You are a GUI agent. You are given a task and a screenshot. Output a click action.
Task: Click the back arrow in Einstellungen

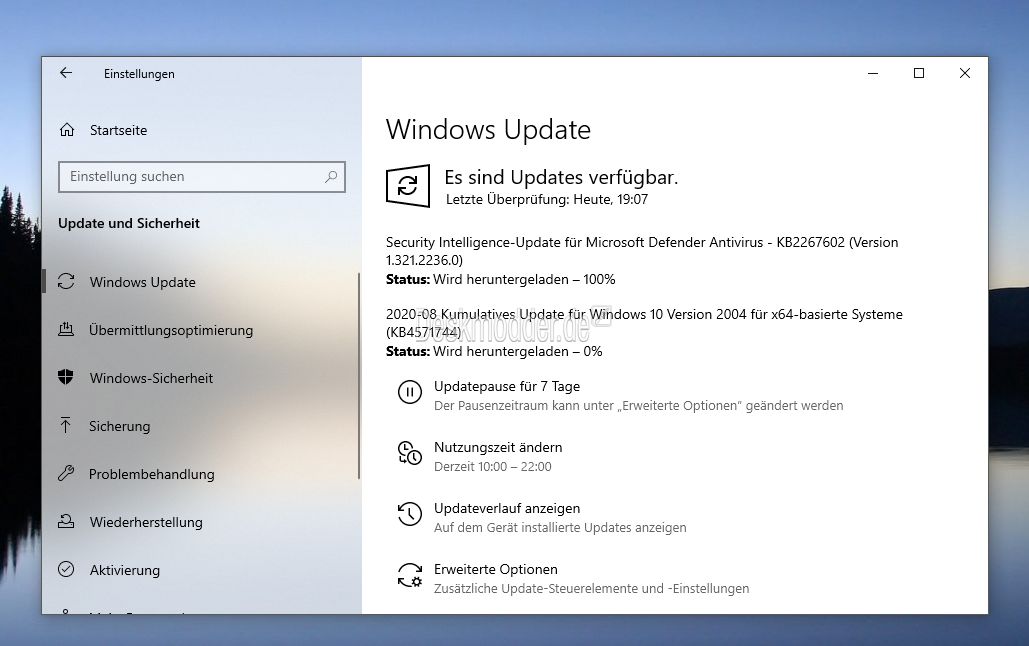[x=66, y=73]
